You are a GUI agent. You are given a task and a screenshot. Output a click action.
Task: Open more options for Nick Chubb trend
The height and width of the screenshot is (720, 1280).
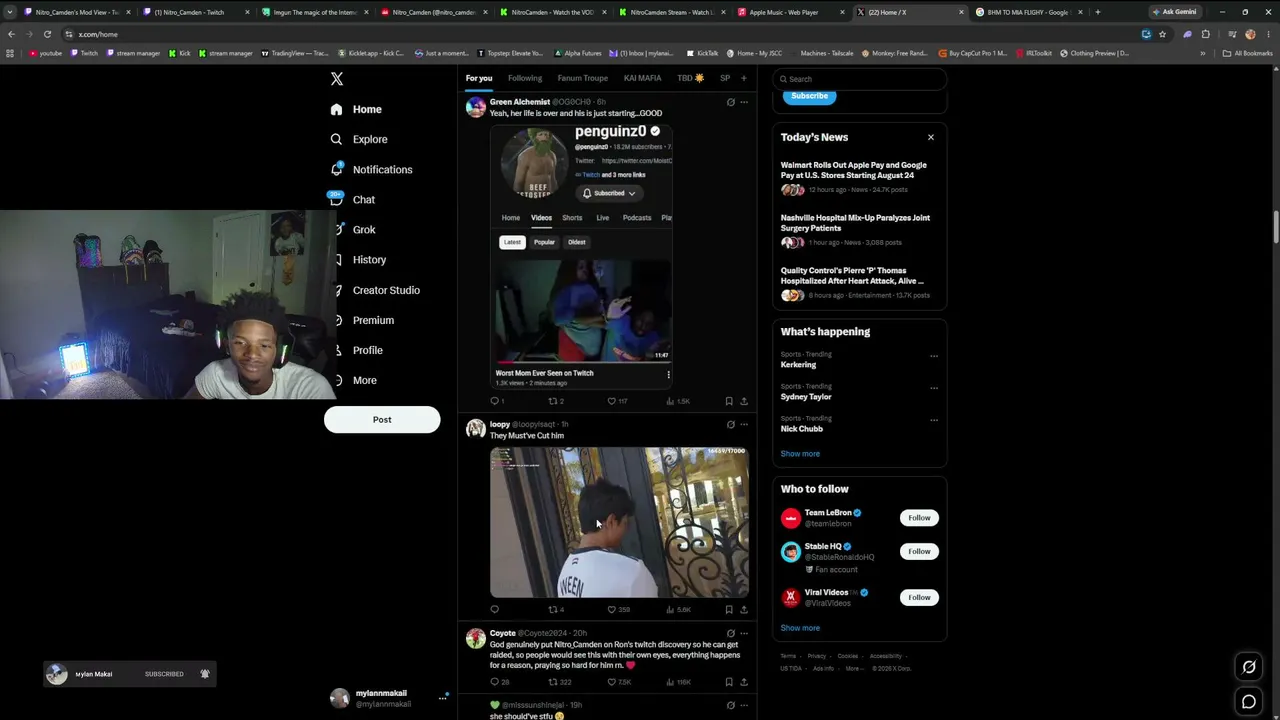pos(934,420)
